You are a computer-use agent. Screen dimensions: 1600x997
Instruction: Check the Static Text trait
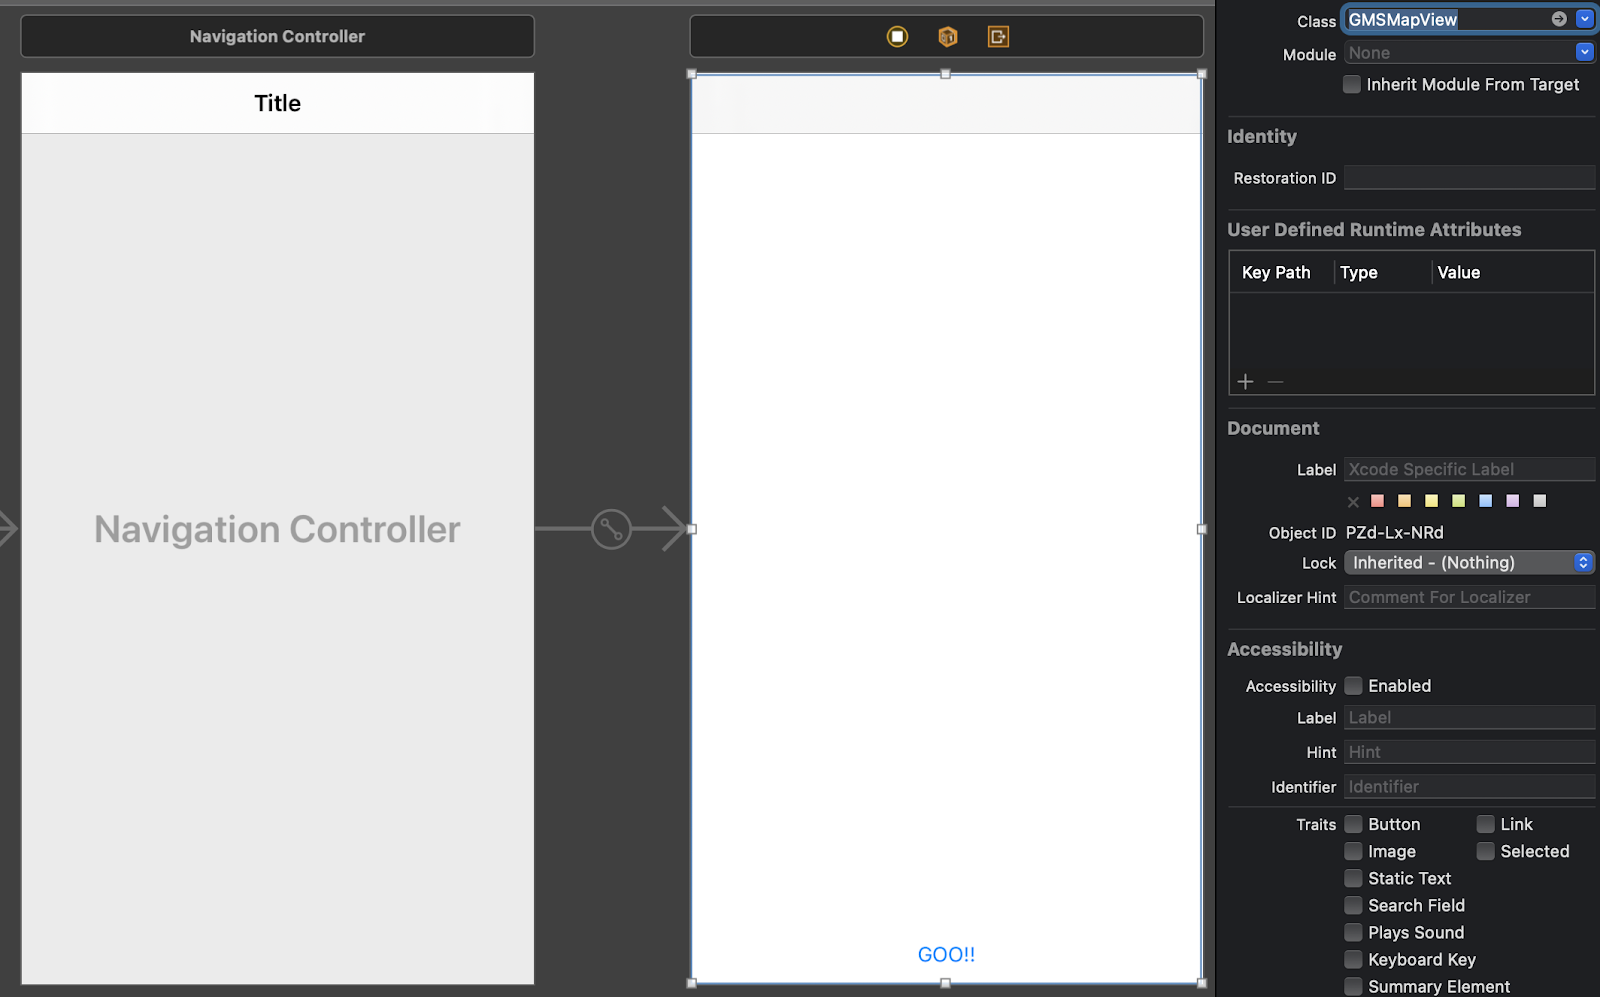tap(1353, 878)
